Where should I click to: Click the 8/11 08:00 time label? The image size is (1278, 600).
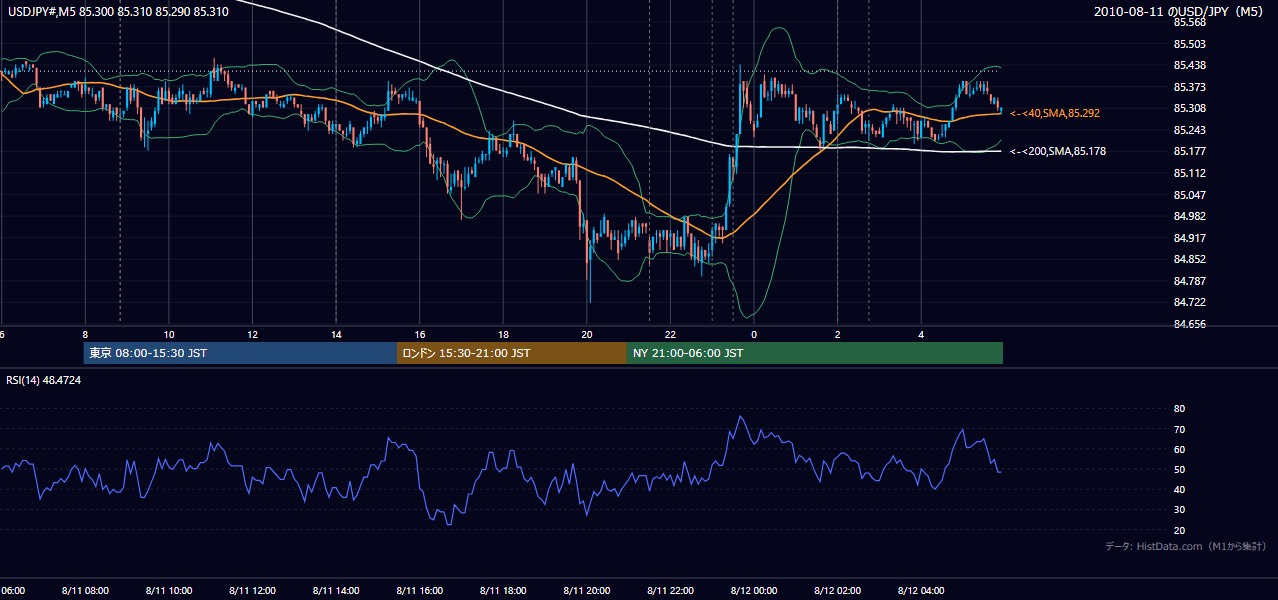(85, 591)
